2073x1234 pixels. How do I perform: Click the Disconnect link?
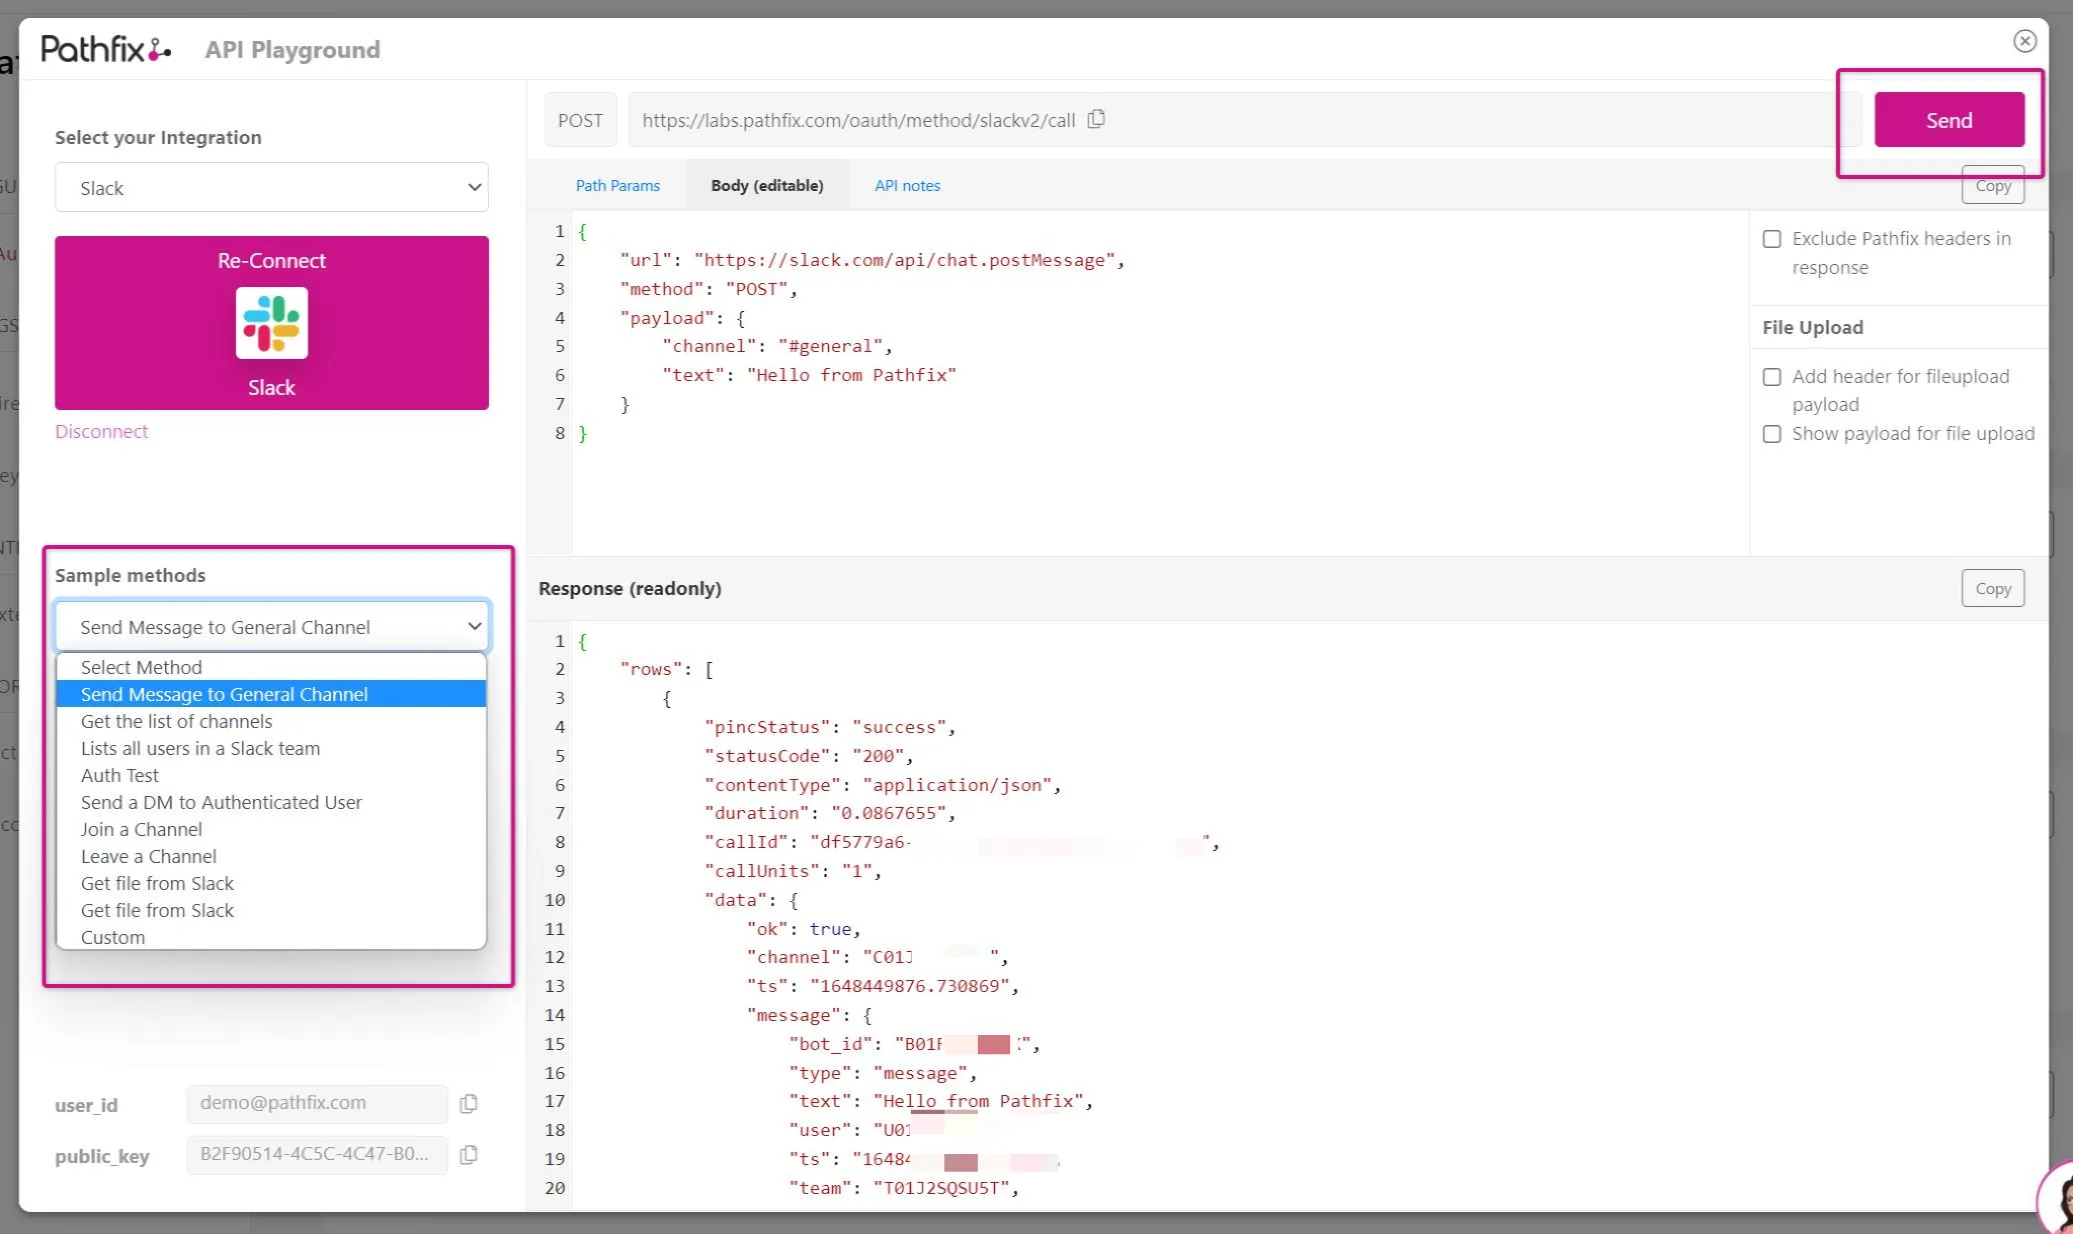(x=101, y=431)
